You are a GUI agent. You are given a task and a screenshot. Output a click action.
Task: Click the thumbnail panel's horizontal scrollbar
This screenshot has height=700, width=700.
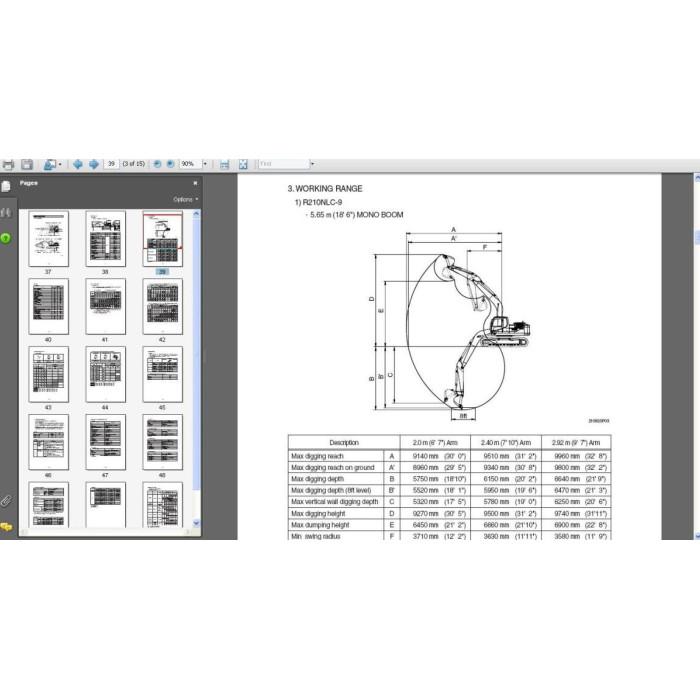click(105, 532)
